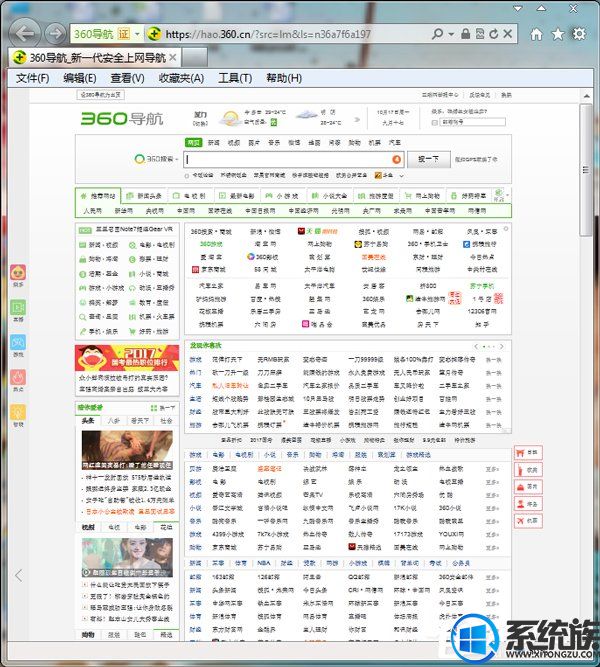This screenshot has height=667, width=600.
Task: Click the red airplane ticket icon at right
Action: (x=520, y=520)
